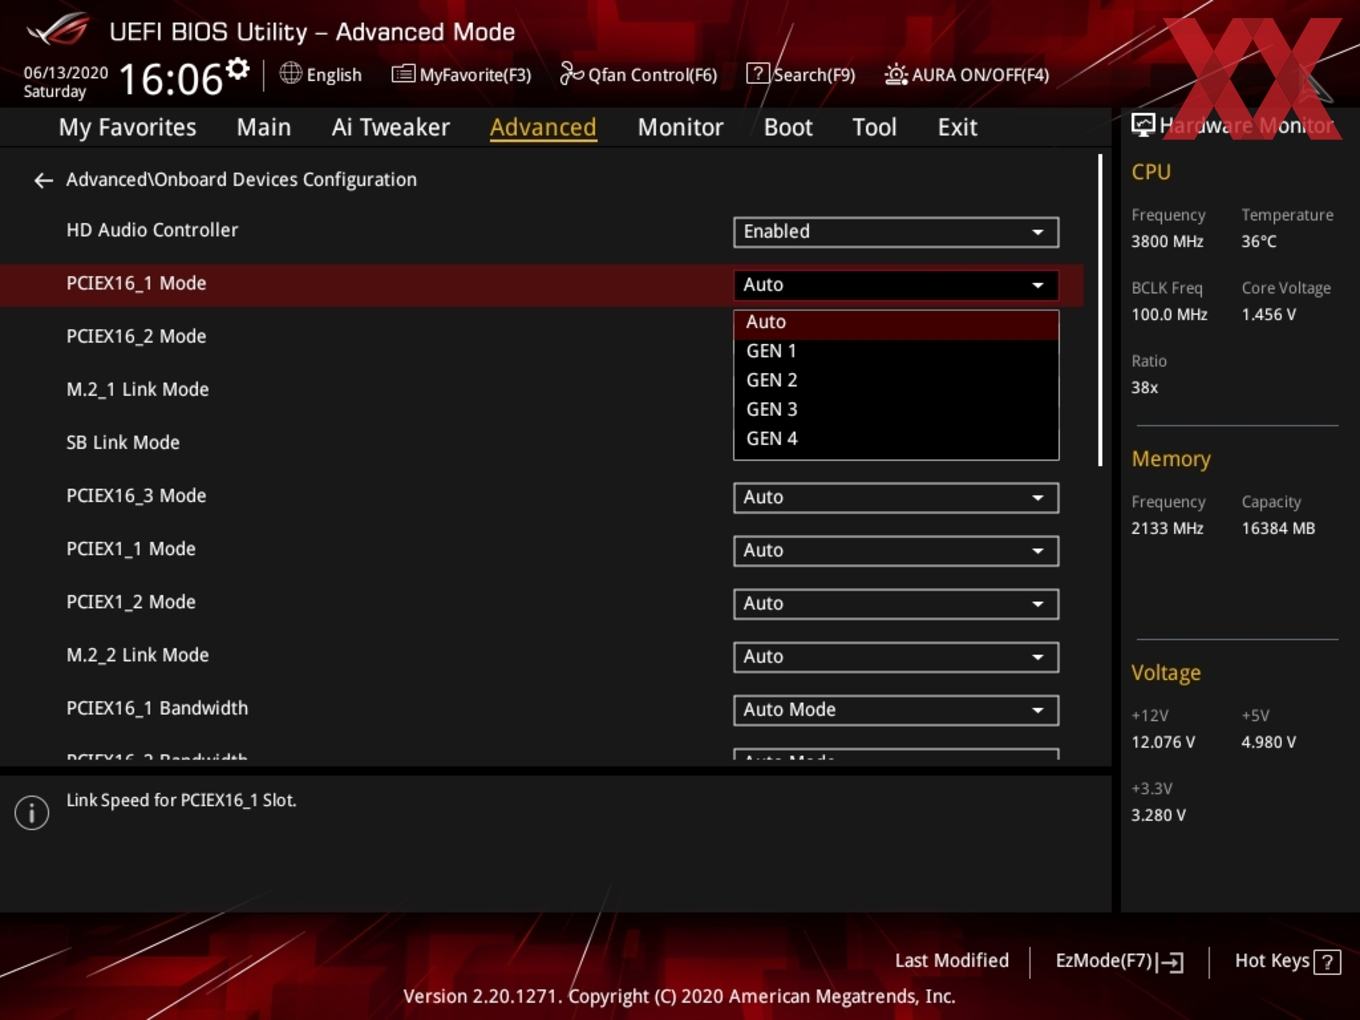Click help text Link Speed for PCIEX16_1 Slot
The image size is (1360, 1020).
[x=181, y=801]
